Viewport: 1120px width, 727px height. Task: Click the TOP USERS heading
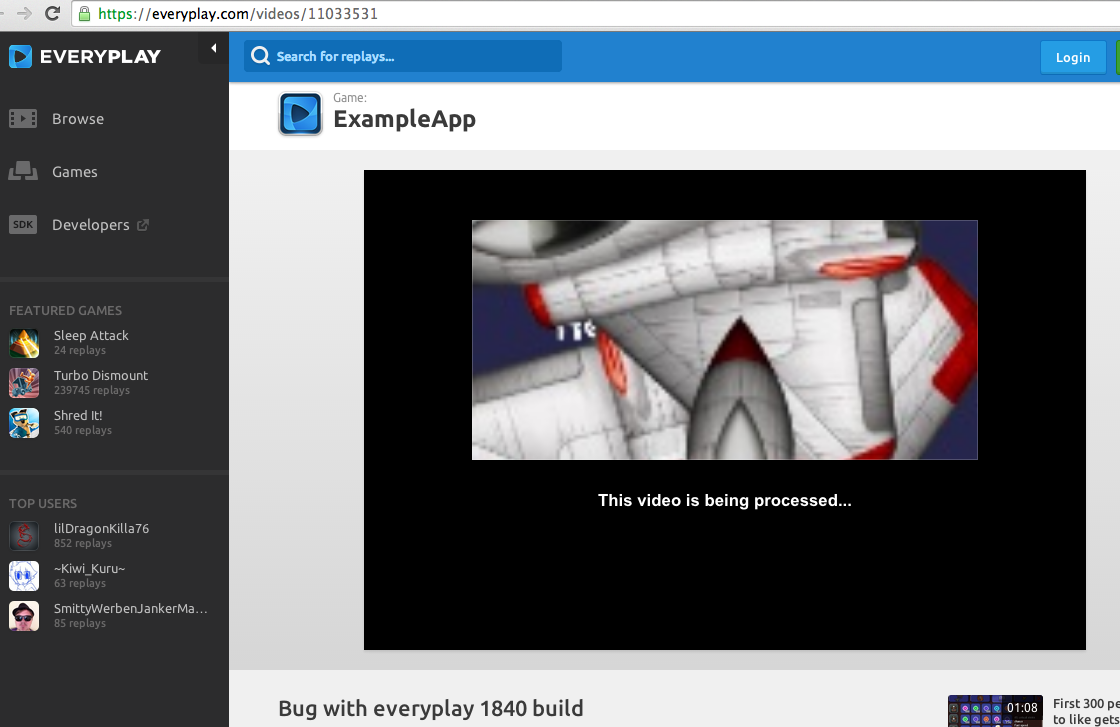click(43, 503)
